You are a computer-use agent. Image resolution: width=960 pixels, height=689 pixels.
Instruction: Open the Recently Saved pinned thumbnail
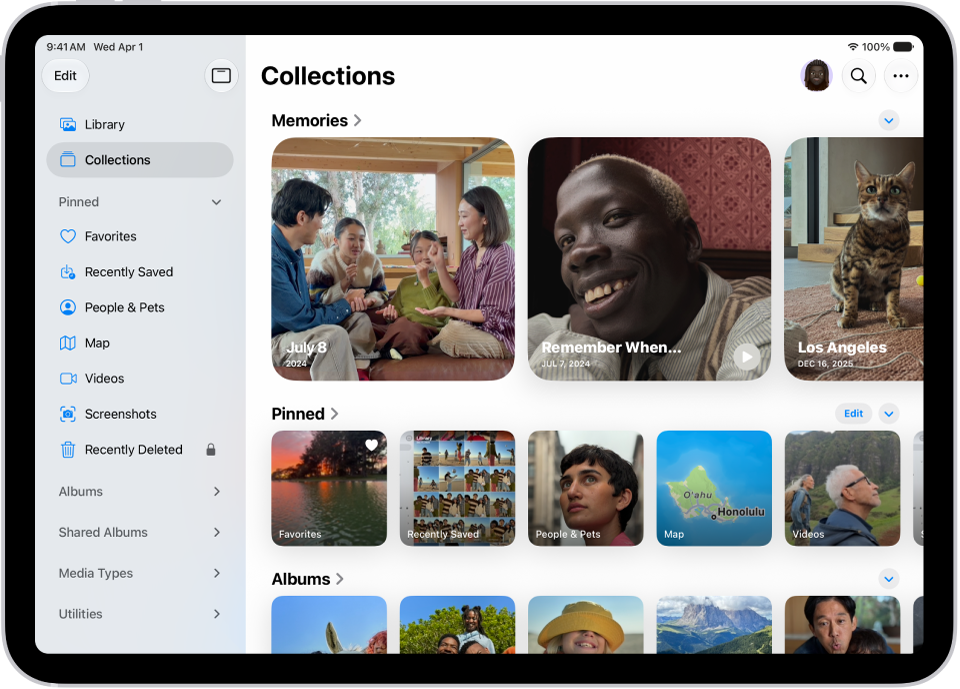457,488
